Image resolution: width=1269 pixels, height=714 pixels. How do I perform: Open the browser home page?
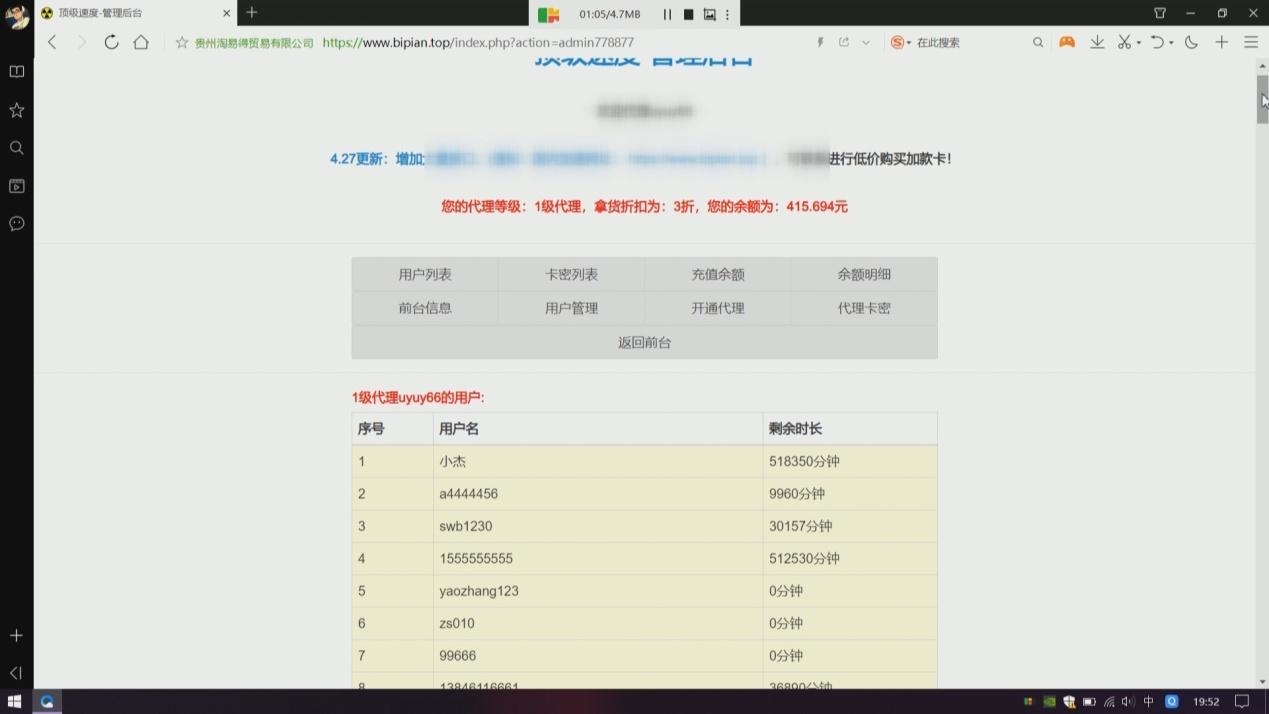click(x=141, y=42)
